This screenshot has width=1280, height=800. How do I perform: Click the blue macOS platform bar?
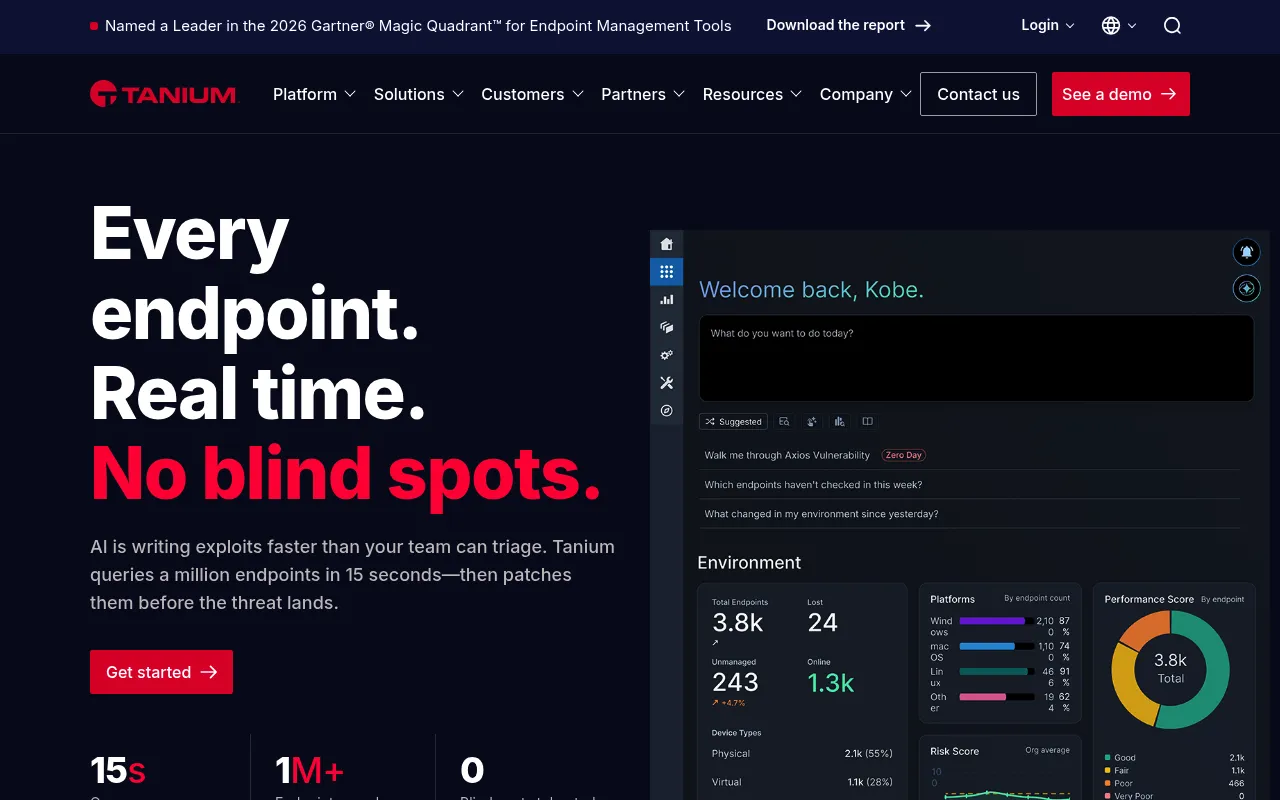987,646
